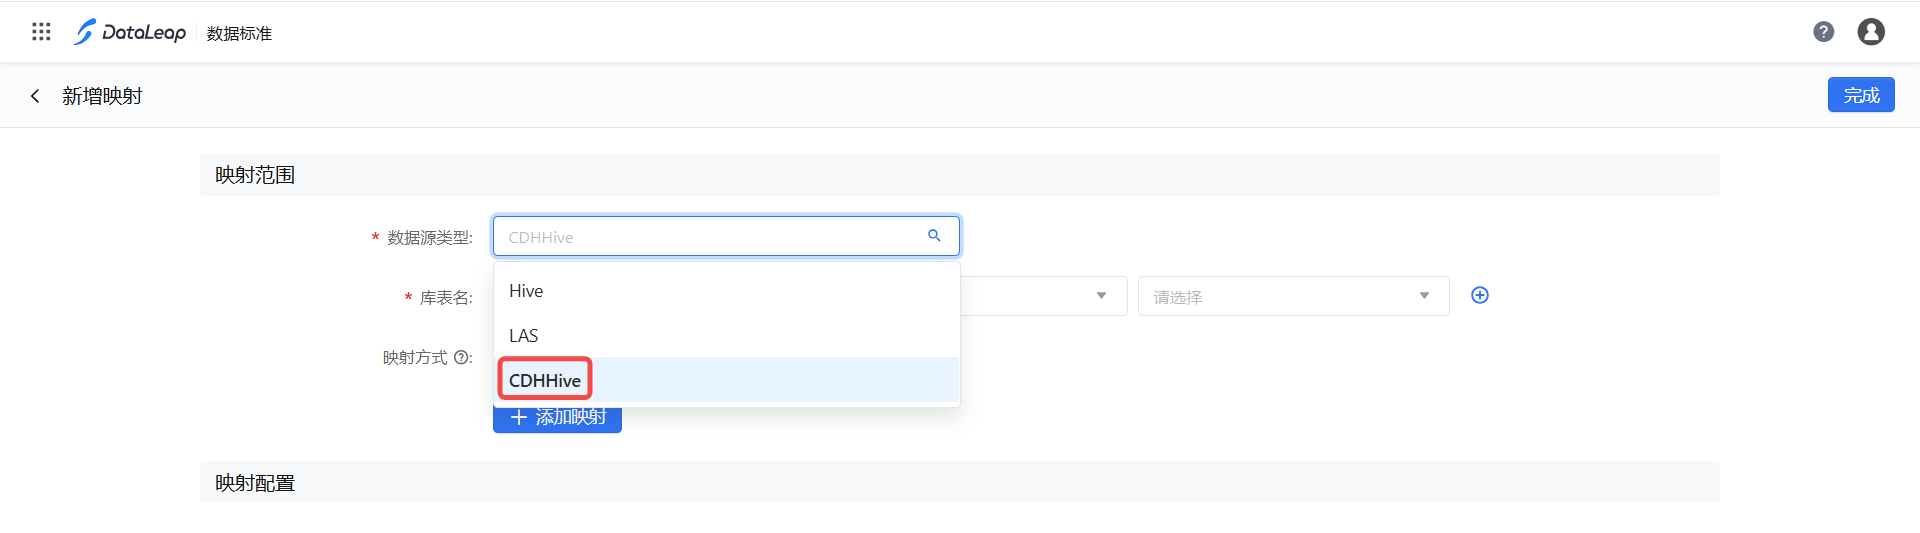The width and height of the screenshot is (1920, 533).
Task: Pick CDHHive in the dropdown list
Action: click(545, 380)
